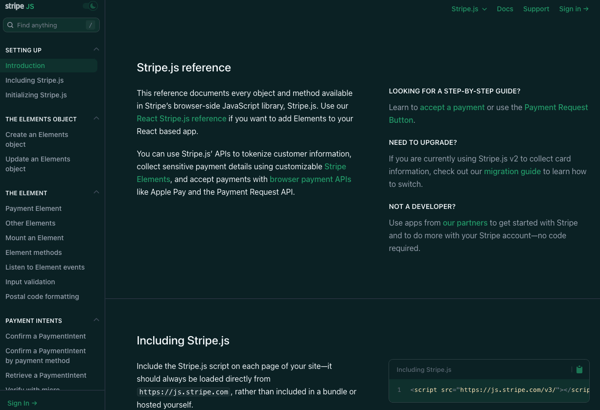This screenshot has width=600, height=410.
Task: Collapse The Element section
Action: point(96,192)
